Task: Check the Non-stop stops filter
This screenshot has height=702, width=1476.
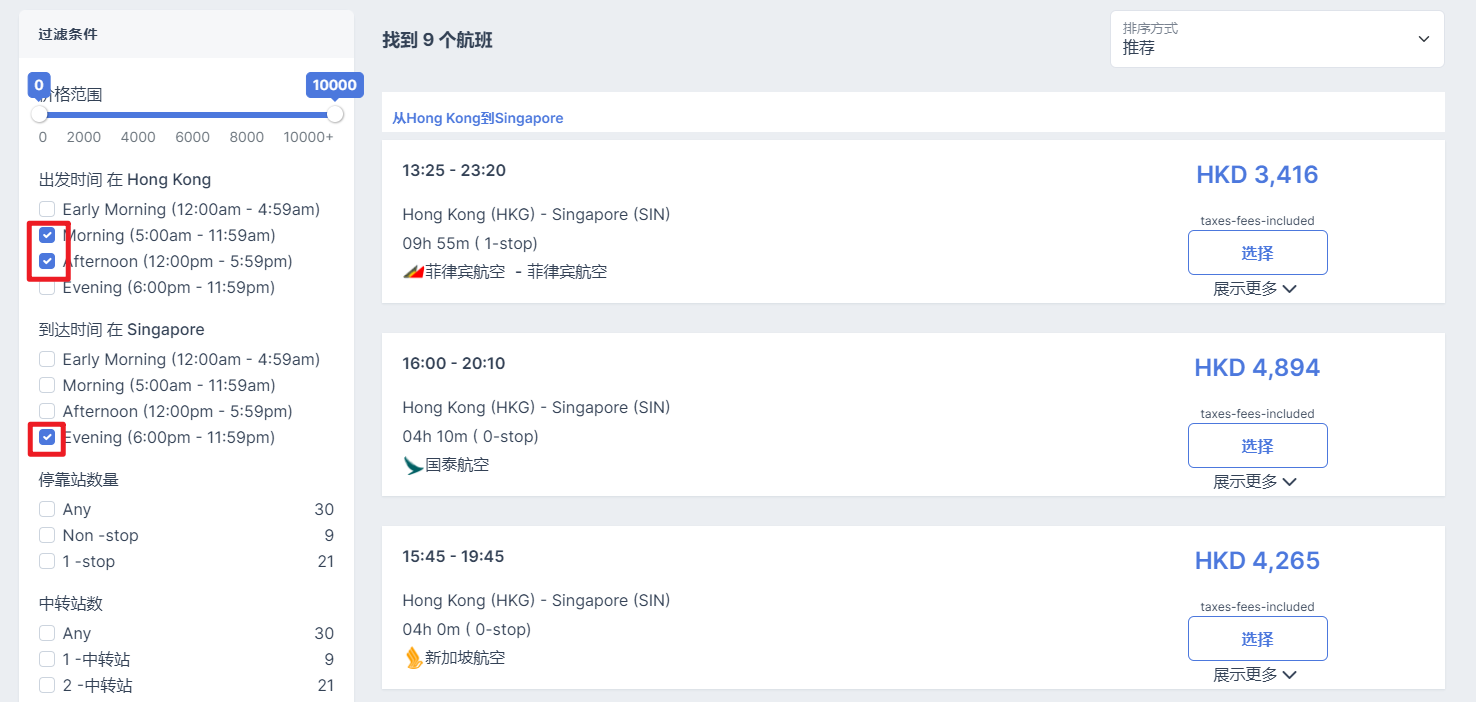Action: click(47, 536)
